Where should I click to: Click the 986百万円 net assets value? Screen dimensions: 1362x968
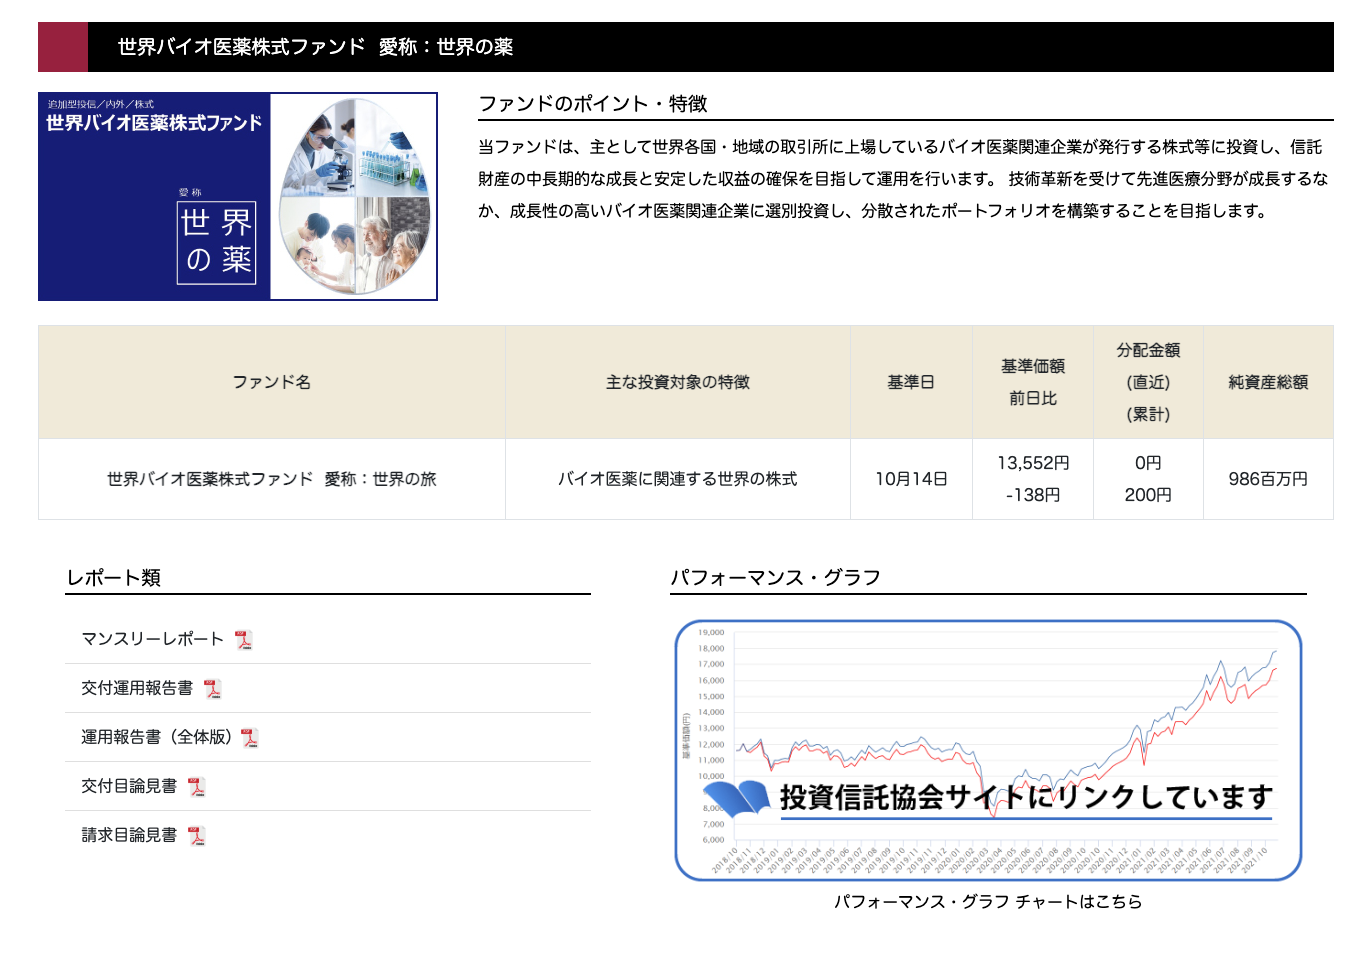coord(1268,479)
